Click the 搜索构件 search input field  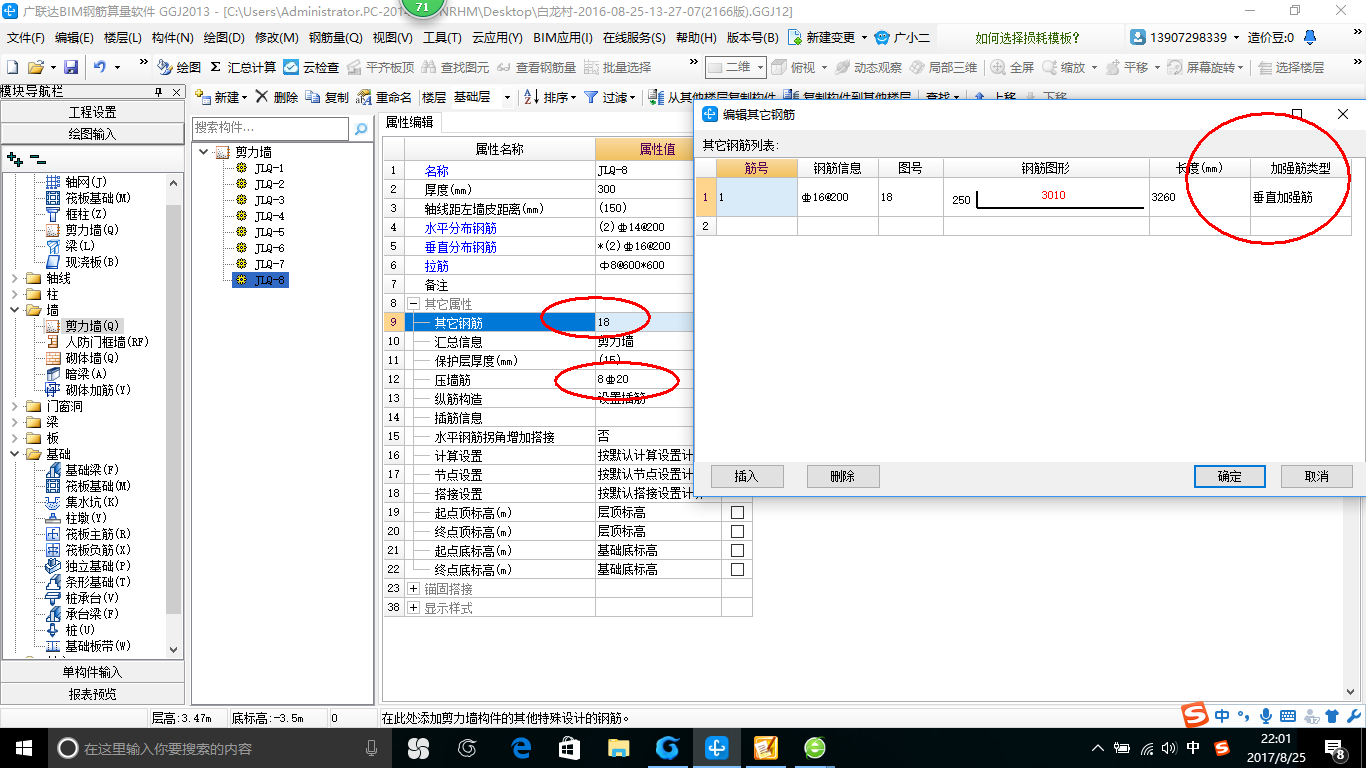pos(270,129)
